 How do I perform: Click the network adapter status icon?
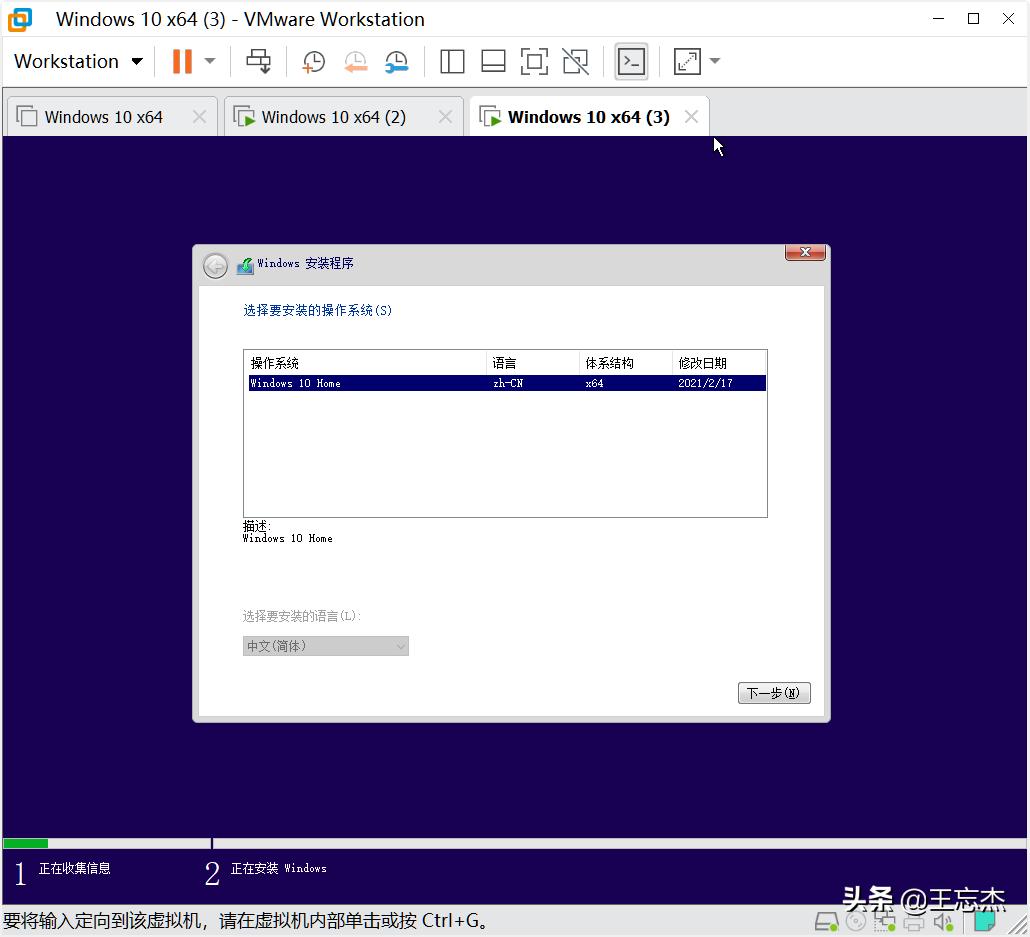coord(886,921)
